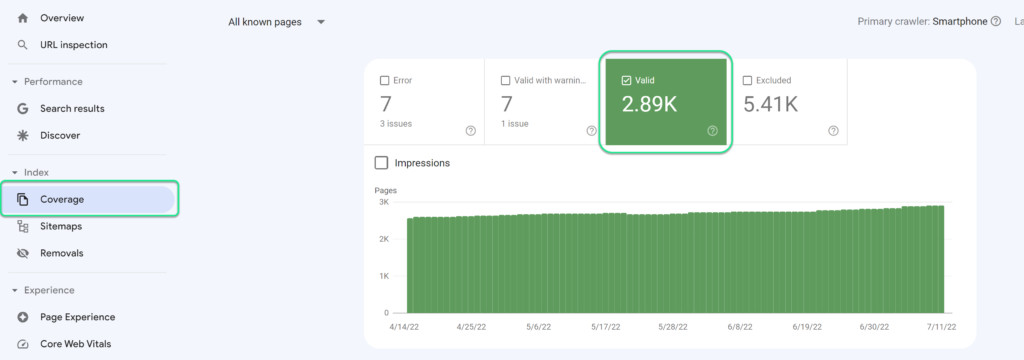The width and height of the screenshot is (1024, 360).
Task: Enable the Excluded checkbox
Action: [748, 81]
